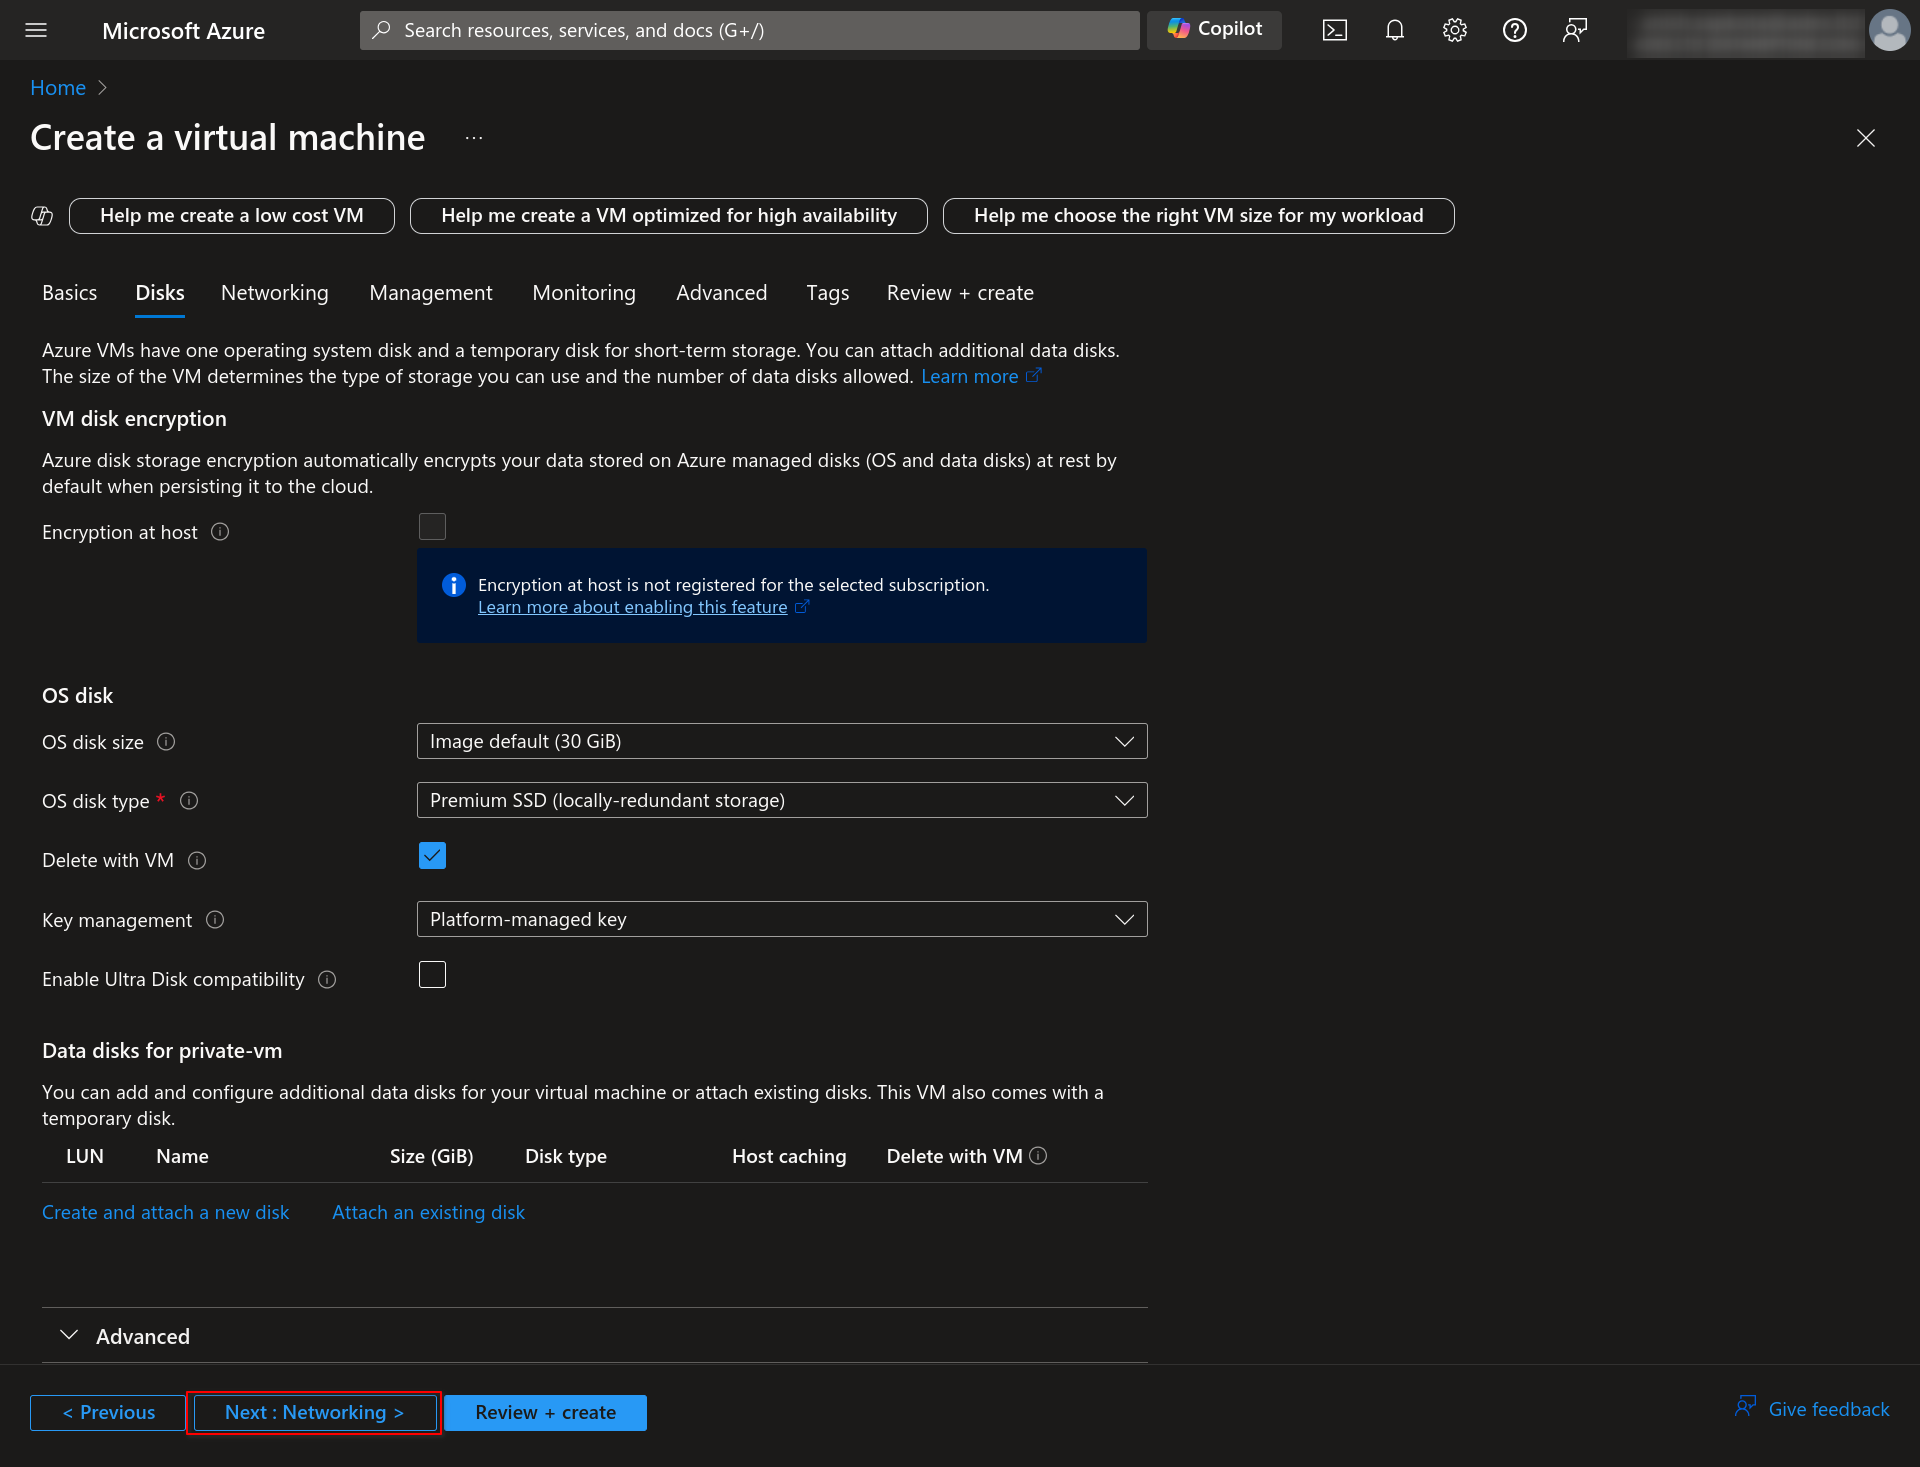Image resolution: width=1920 pixels, height=1467 pixels.
Task: Click Next : Networking
Action: coord(313,1412)
